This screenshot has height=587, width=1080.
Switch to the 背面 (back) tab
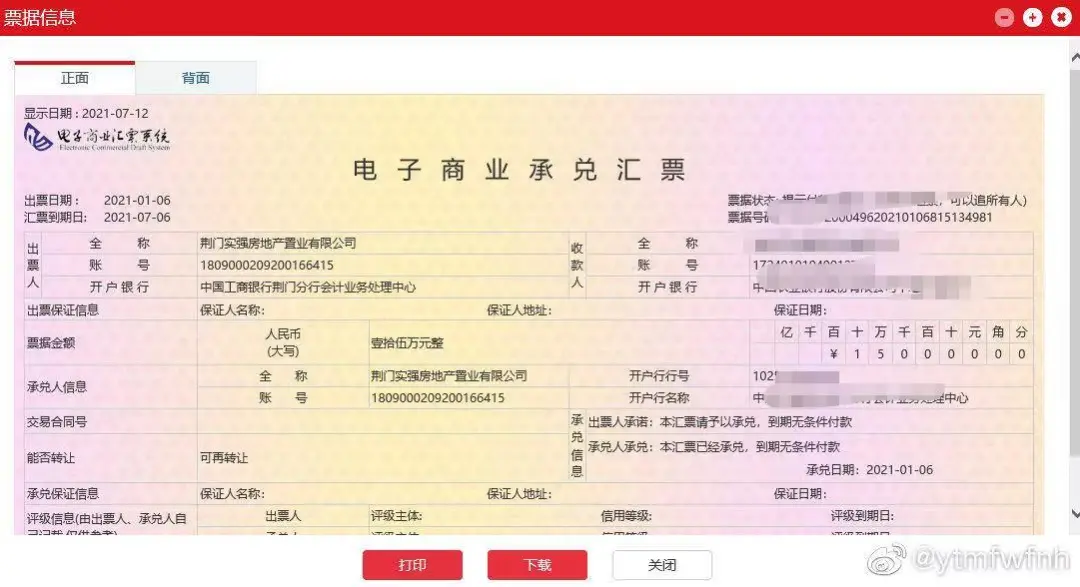[x=196, y=77]
